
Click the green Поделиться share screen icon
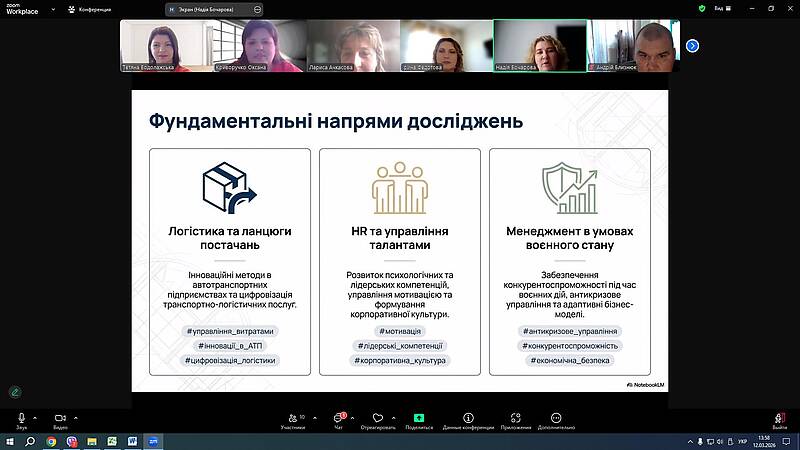(419, 418)
